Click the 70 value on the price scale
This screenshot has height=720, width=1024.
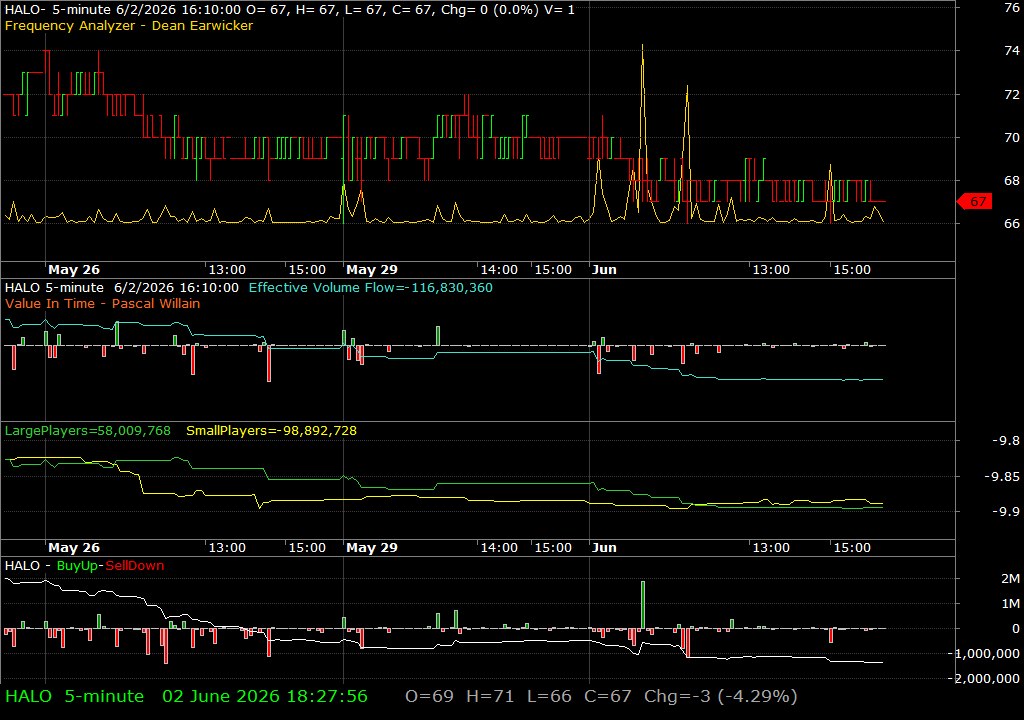pyautogui.click(x=1012, y=138)
